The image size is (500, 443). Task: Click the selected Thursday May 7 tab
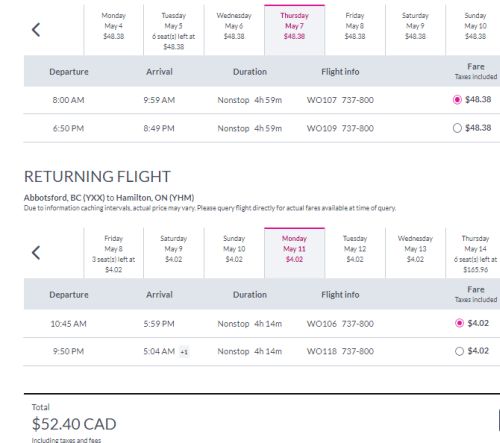tap(294, 30)
